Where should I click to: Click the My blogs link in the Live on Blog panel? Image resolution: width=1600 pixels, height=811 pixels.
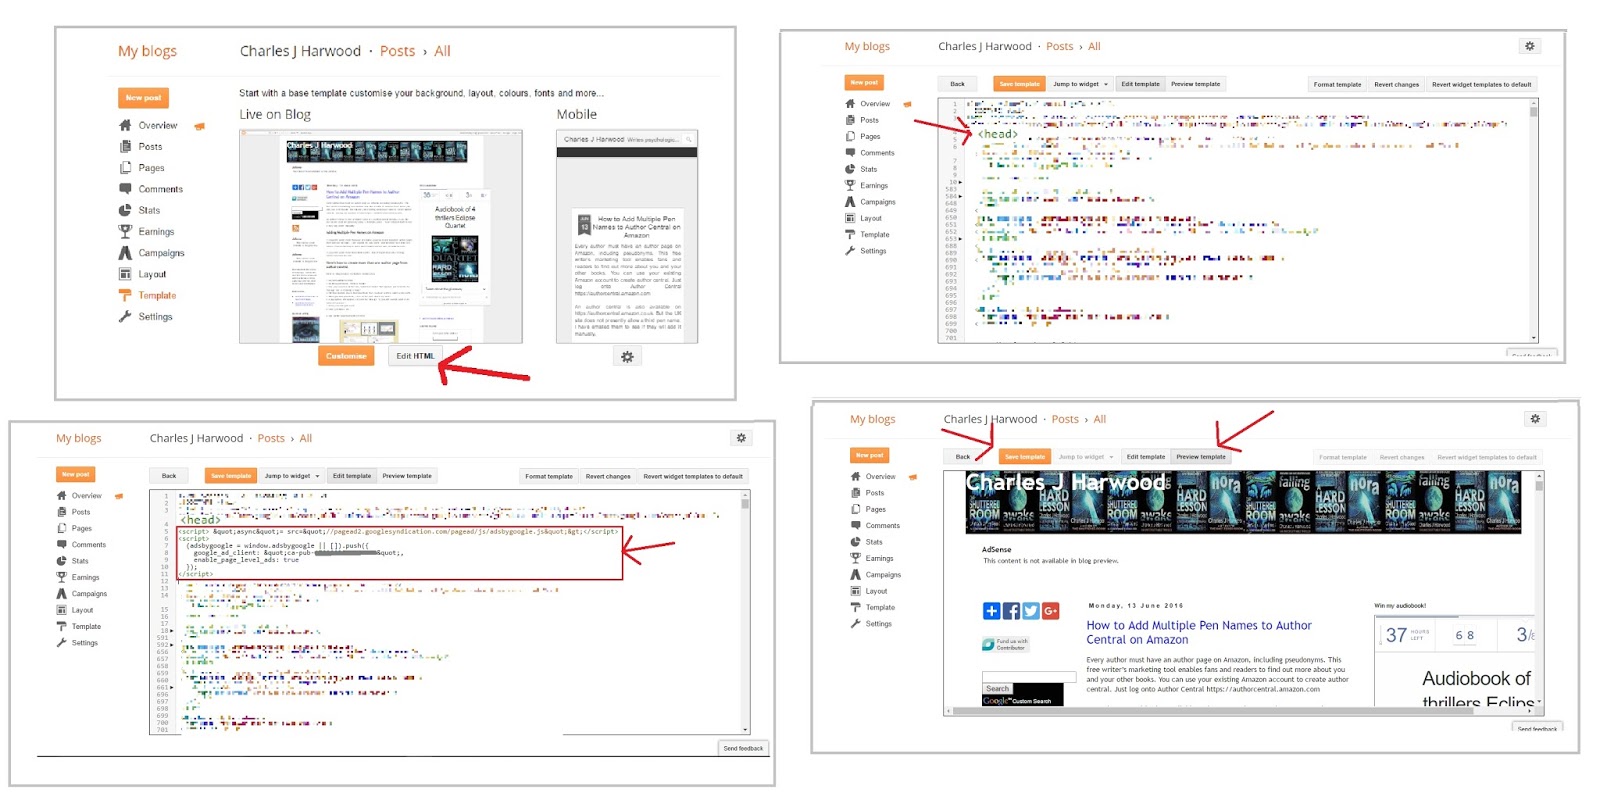pos(147,51)
